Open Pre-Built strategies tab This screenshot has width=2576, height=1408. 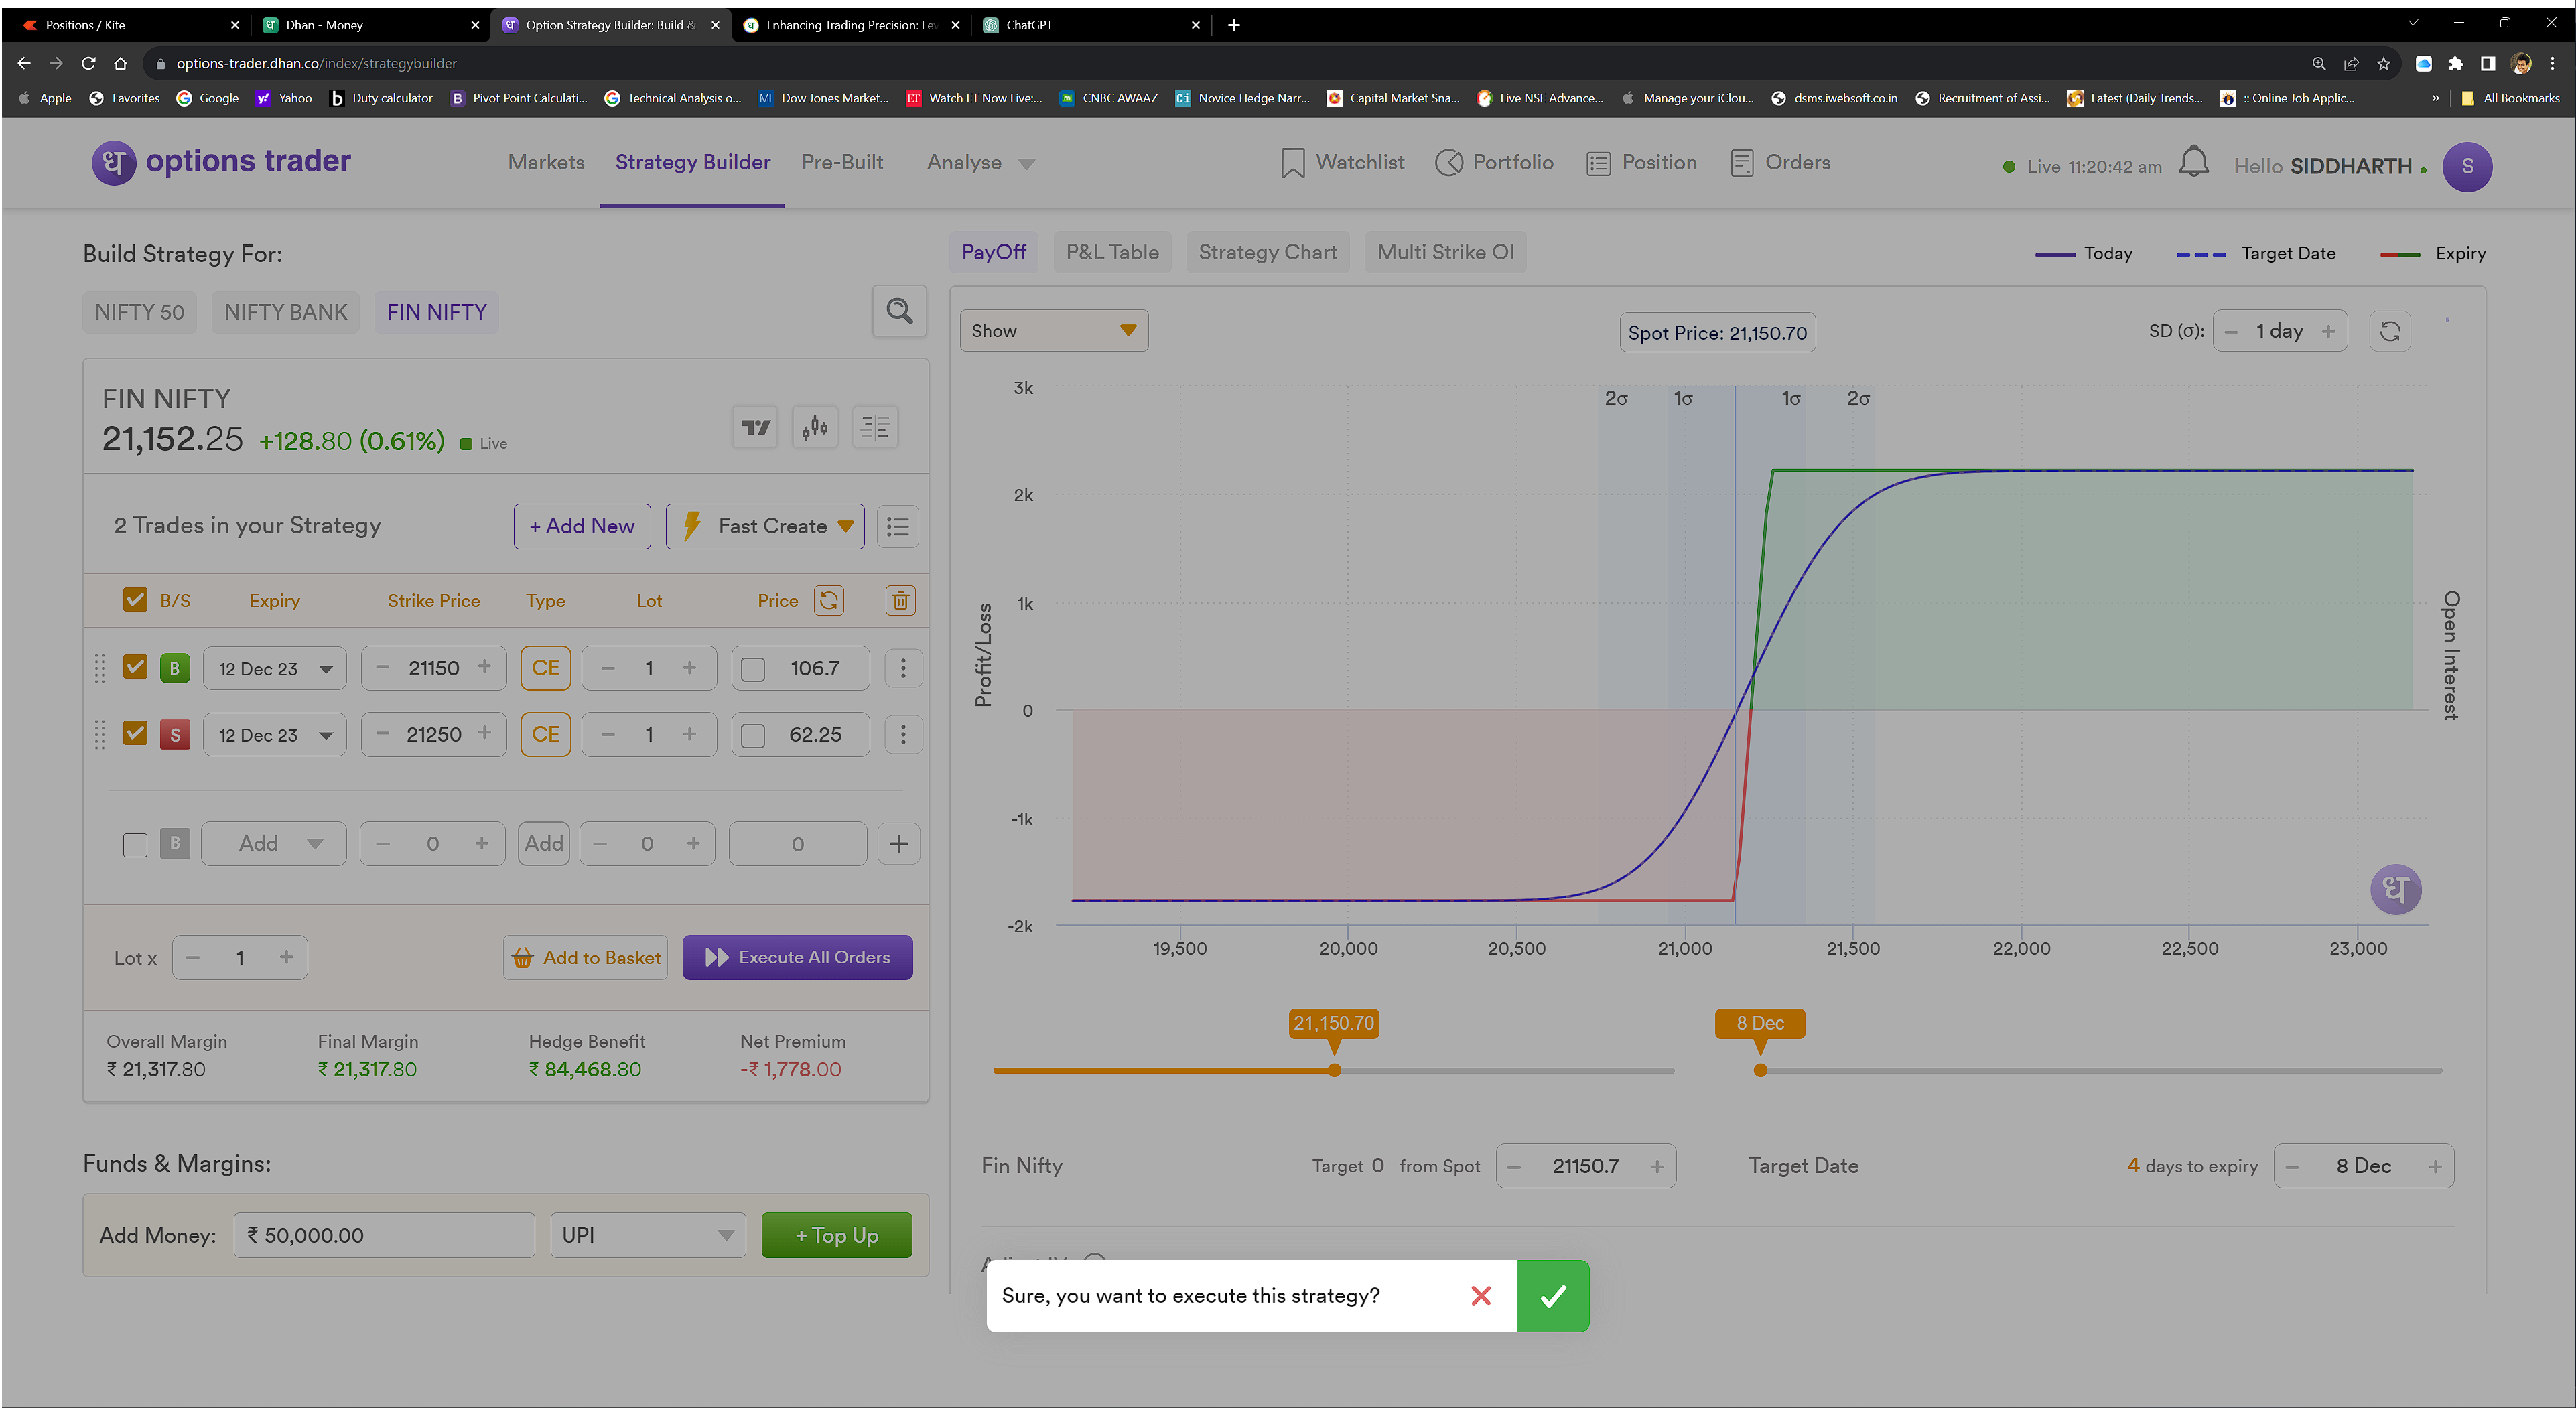[x=842, y=162]
